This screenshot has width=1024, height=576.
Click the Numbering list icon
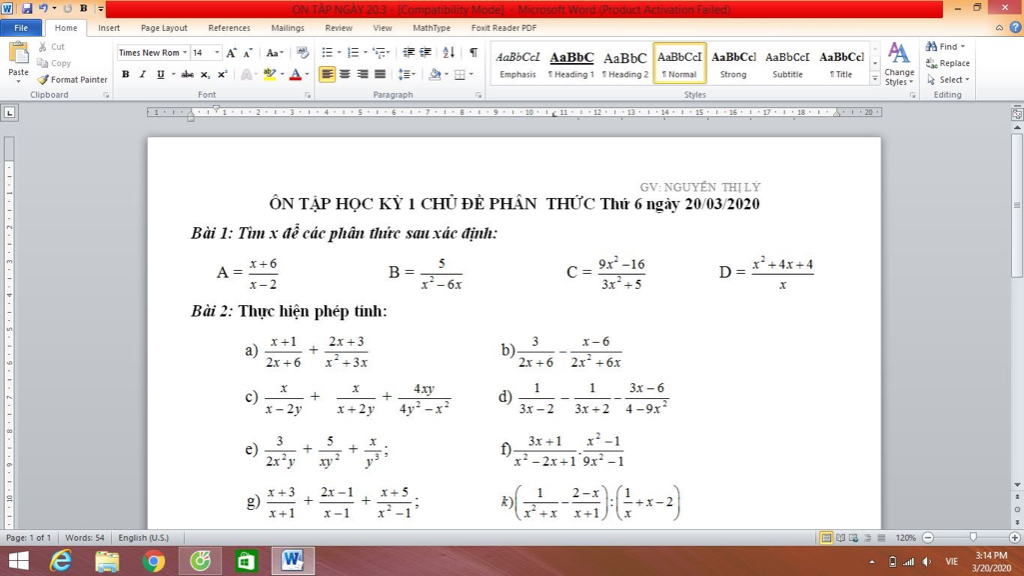click(x=353, y=53)
